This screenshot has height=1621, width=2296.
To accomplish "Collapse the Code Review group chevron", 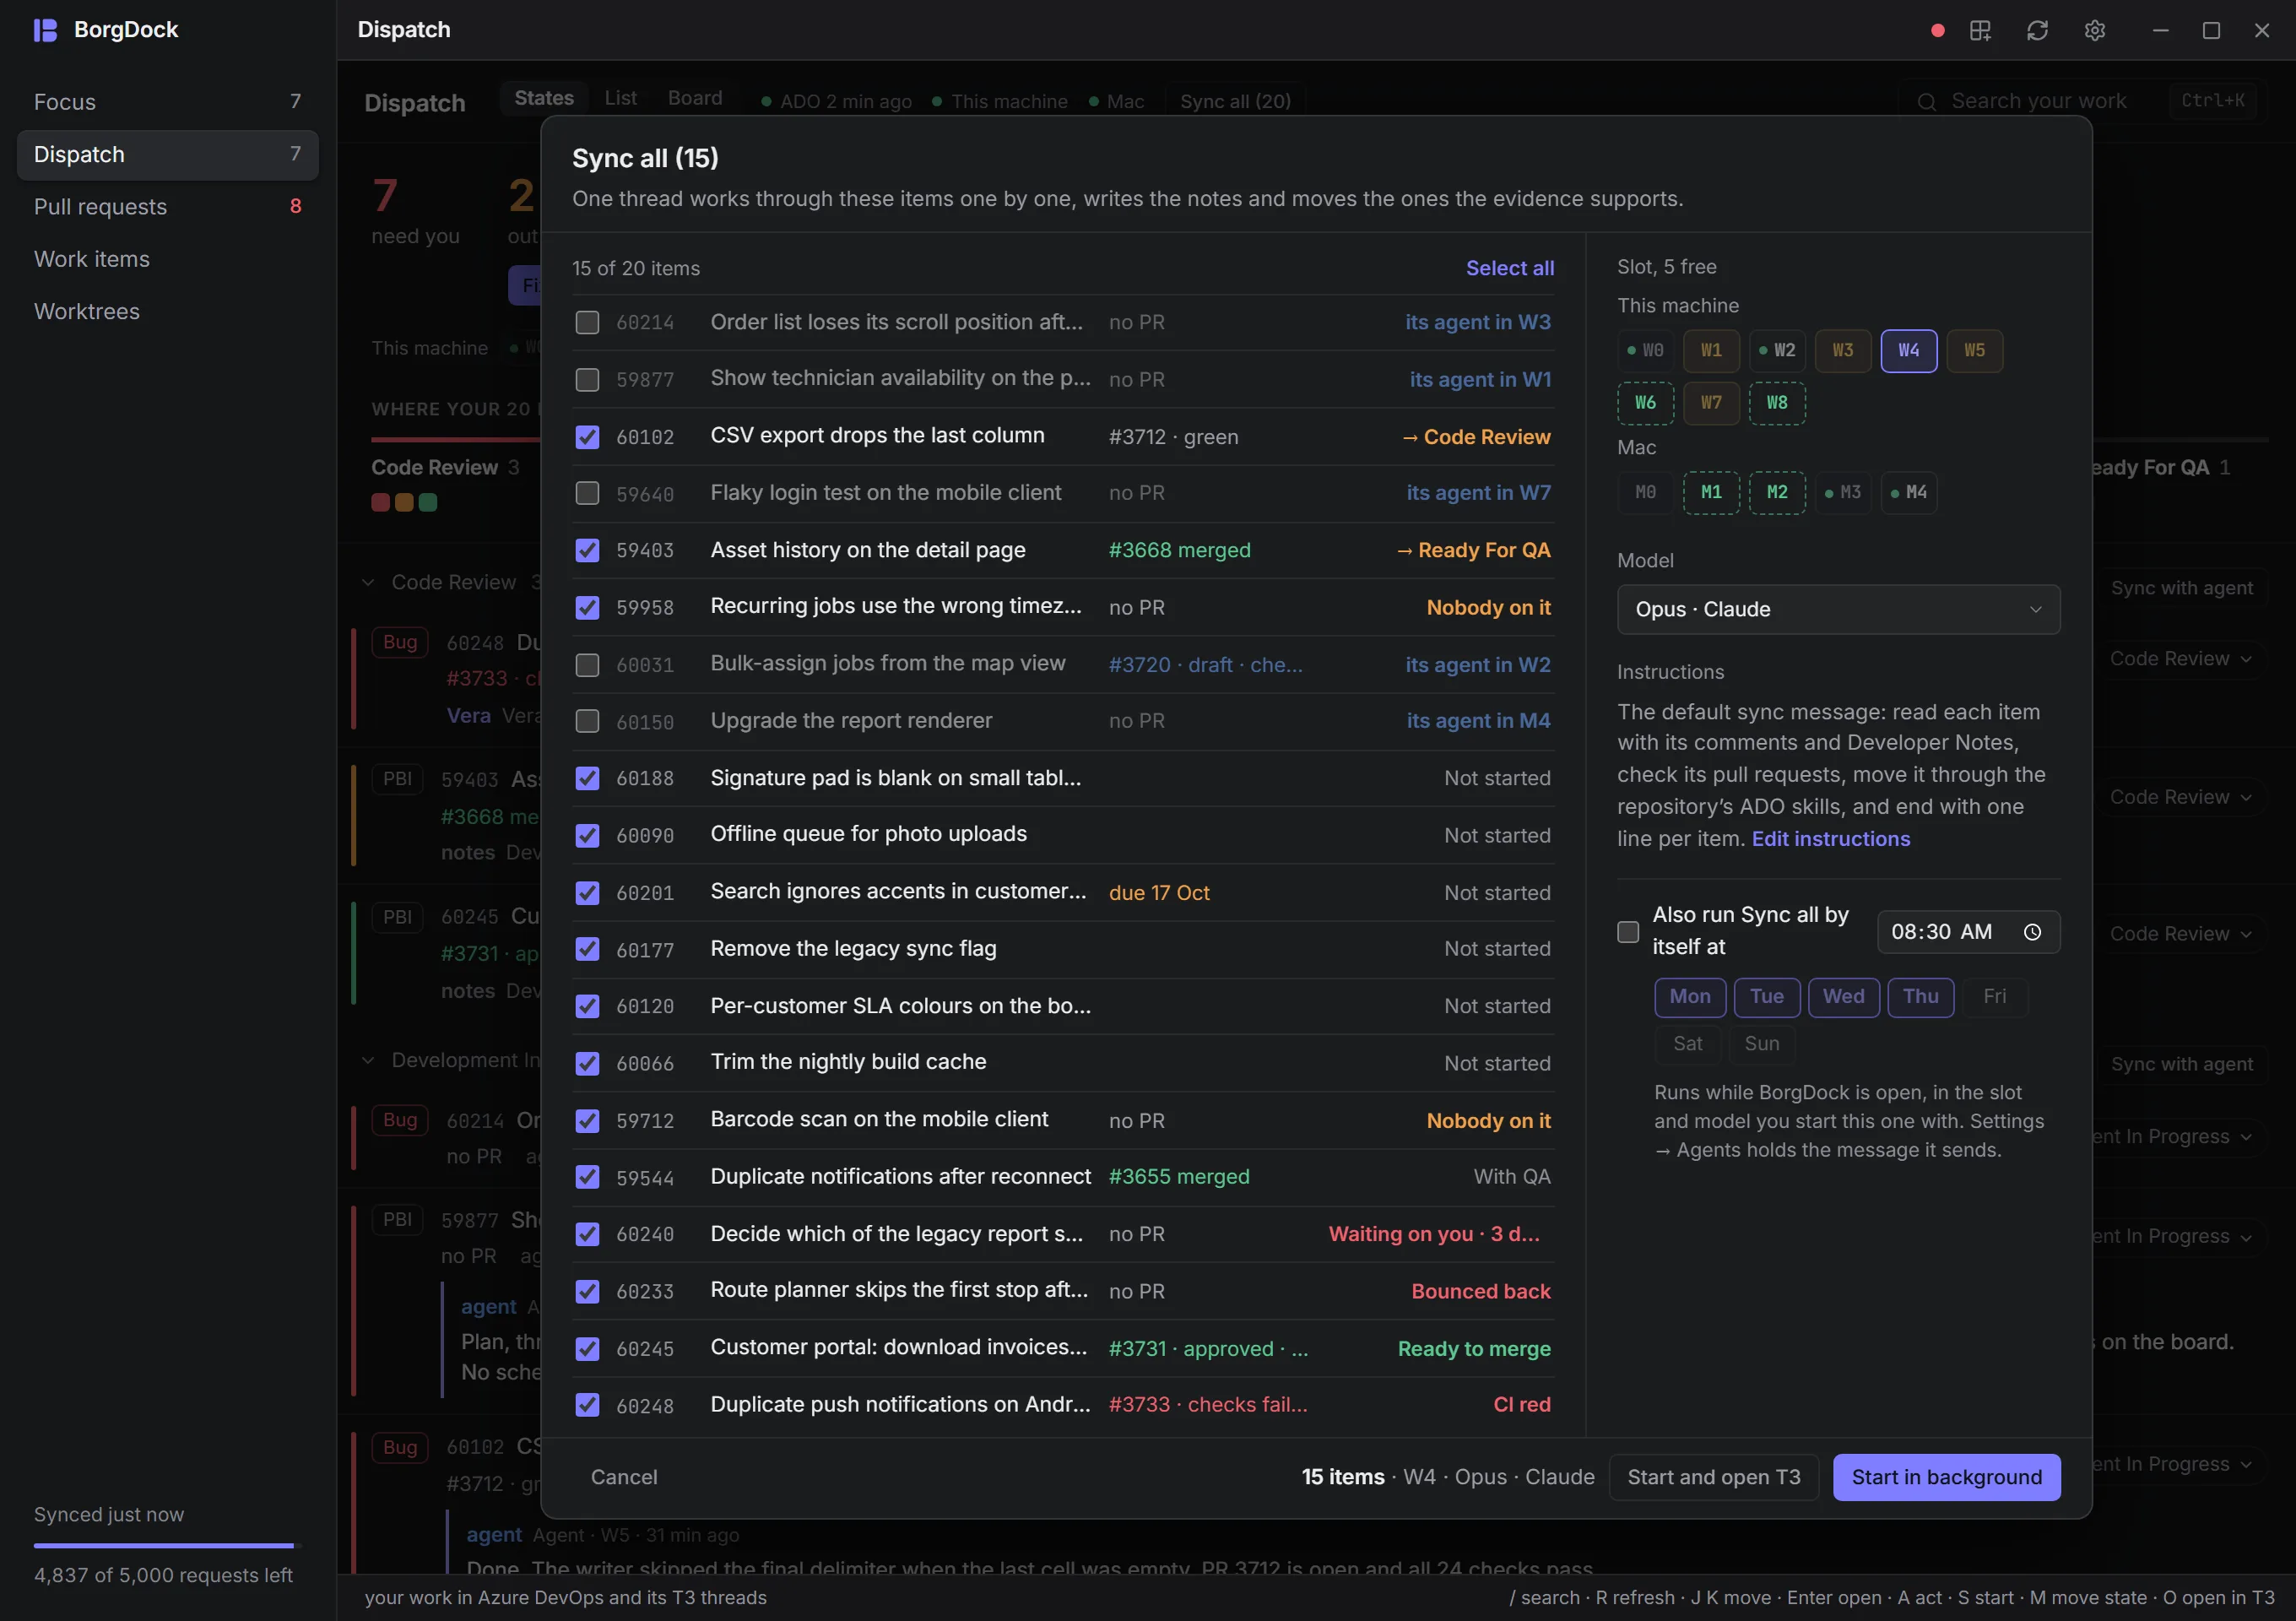I will click(368, 583).
